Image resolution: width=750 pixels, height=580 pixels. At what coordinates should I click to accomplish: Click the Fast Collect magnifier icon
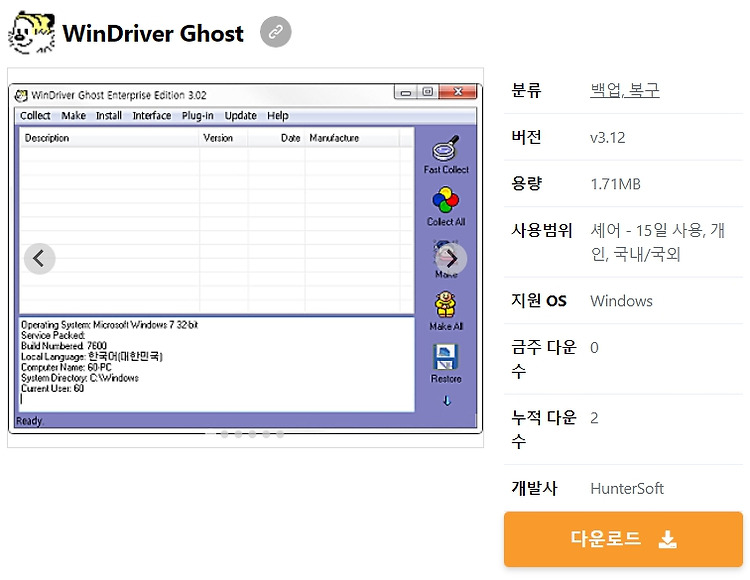[x=446, y=148]
